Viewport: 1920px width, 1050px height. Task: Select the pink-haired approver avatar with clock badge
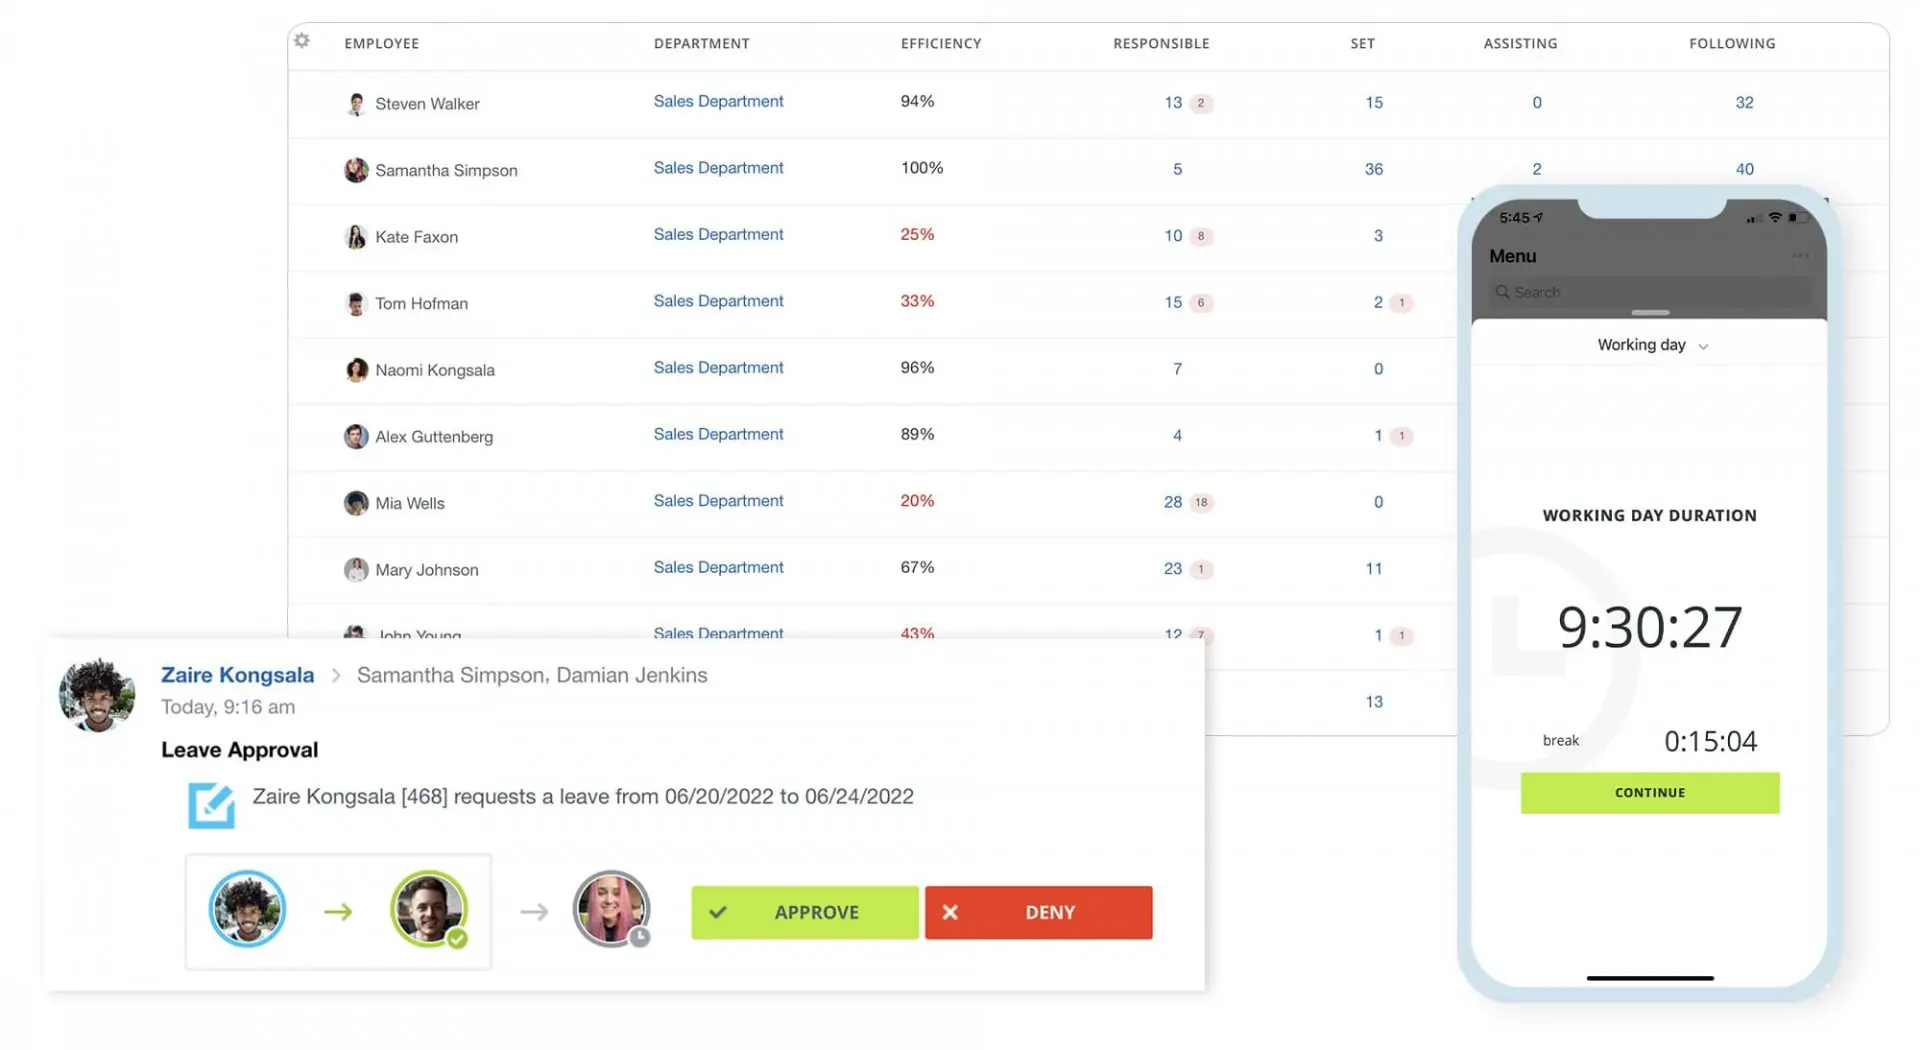[x=612, y=911]
